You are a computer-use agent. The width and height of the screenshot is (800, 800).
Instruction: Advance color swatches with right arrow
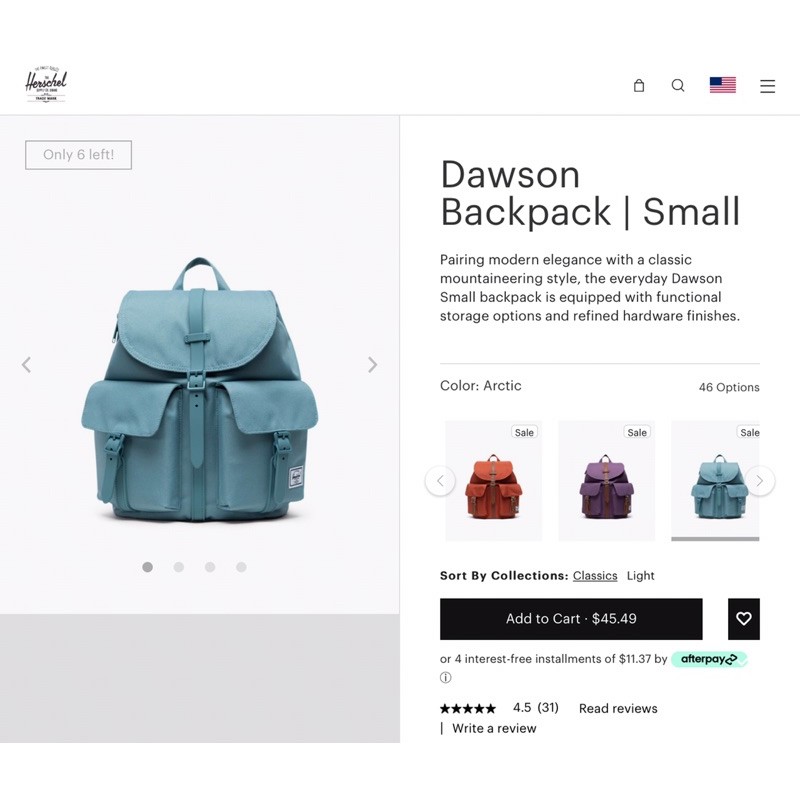point(760,481)
